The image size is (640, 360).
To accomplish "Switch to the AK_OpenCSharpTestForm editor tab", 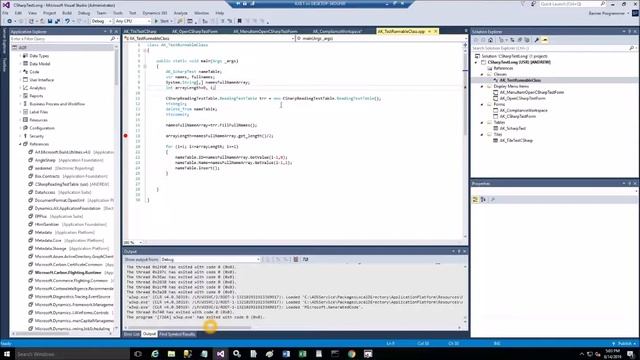I will point(195,31).
